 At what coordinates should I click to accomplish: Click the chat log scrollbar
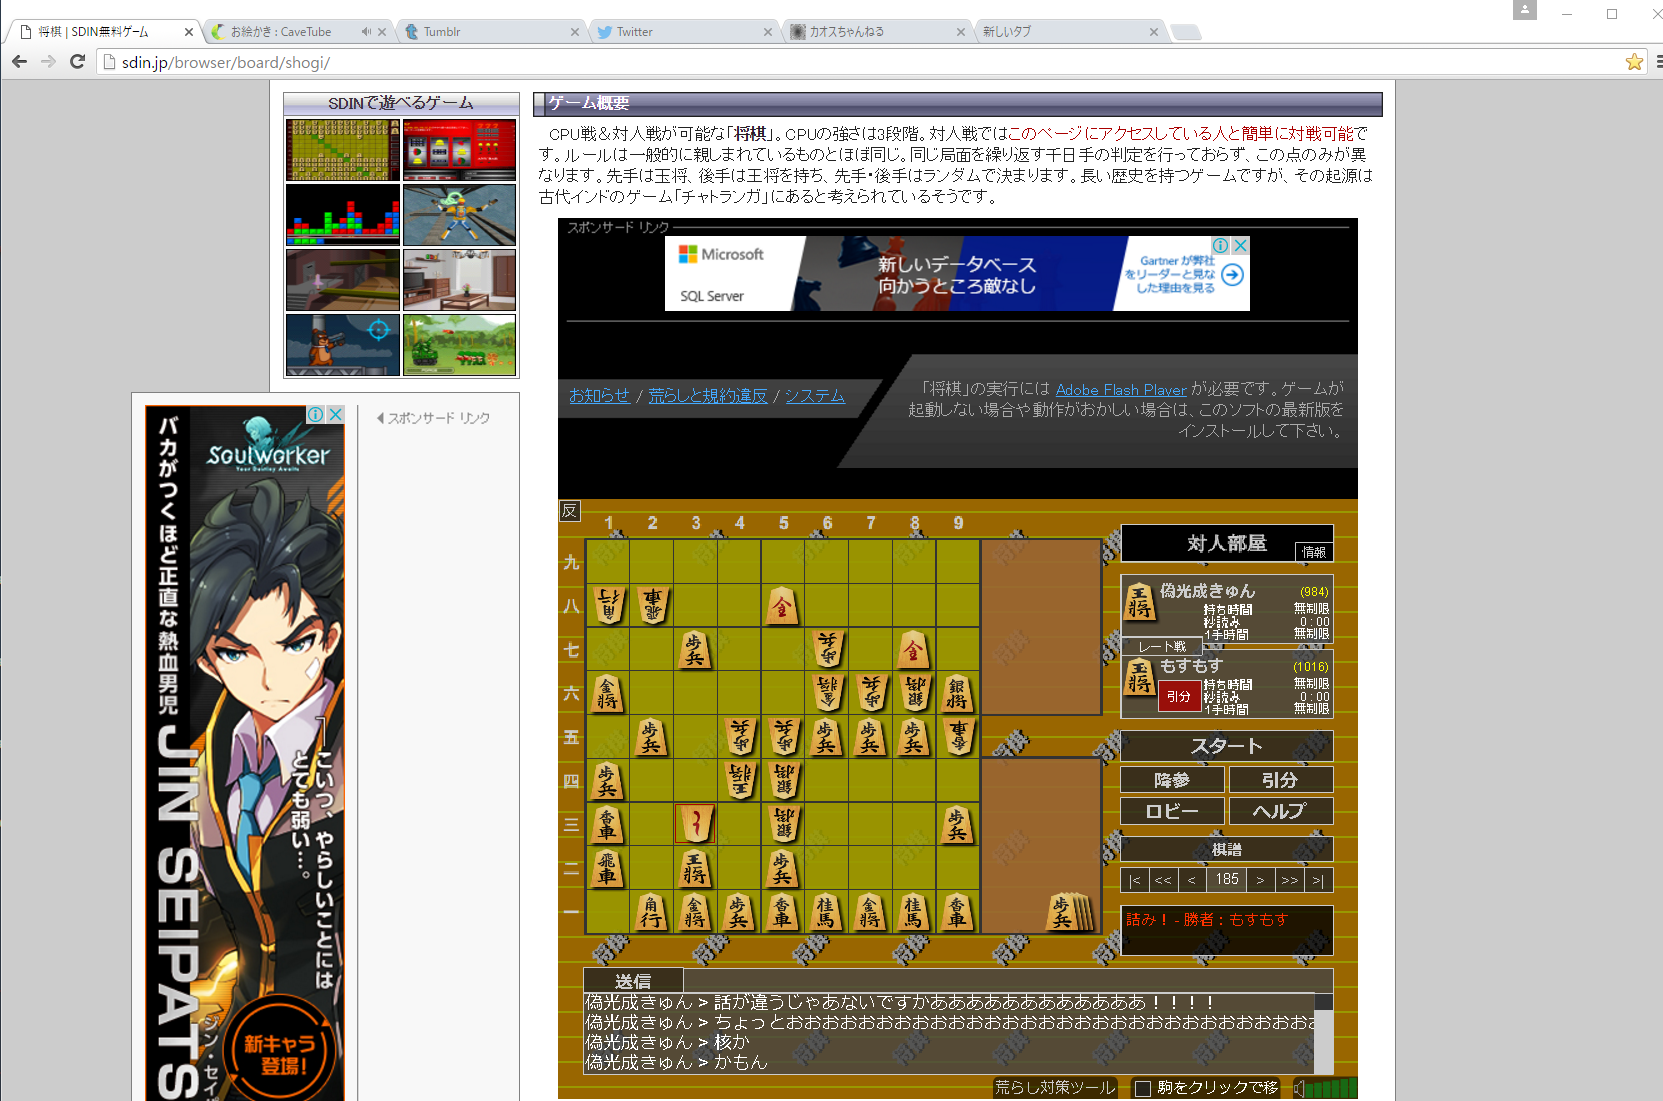point(1324,1034)
